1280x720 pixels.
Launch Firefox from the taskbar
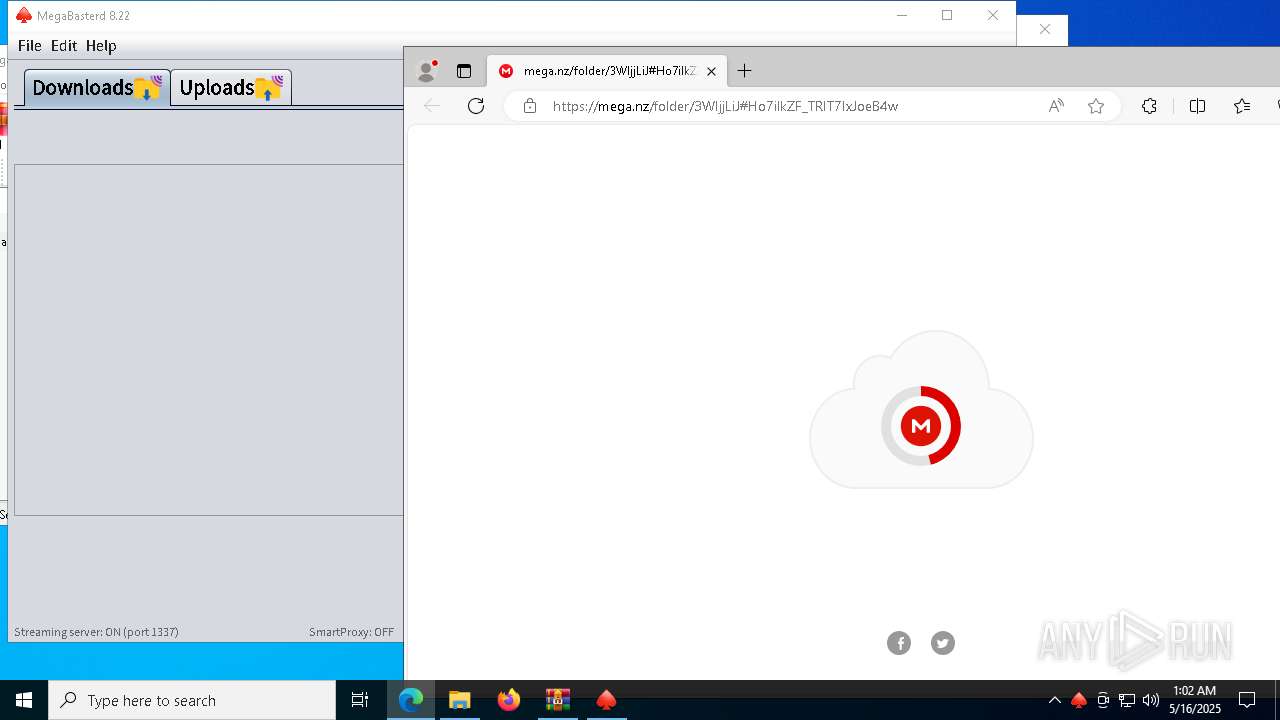coord(509,700)
